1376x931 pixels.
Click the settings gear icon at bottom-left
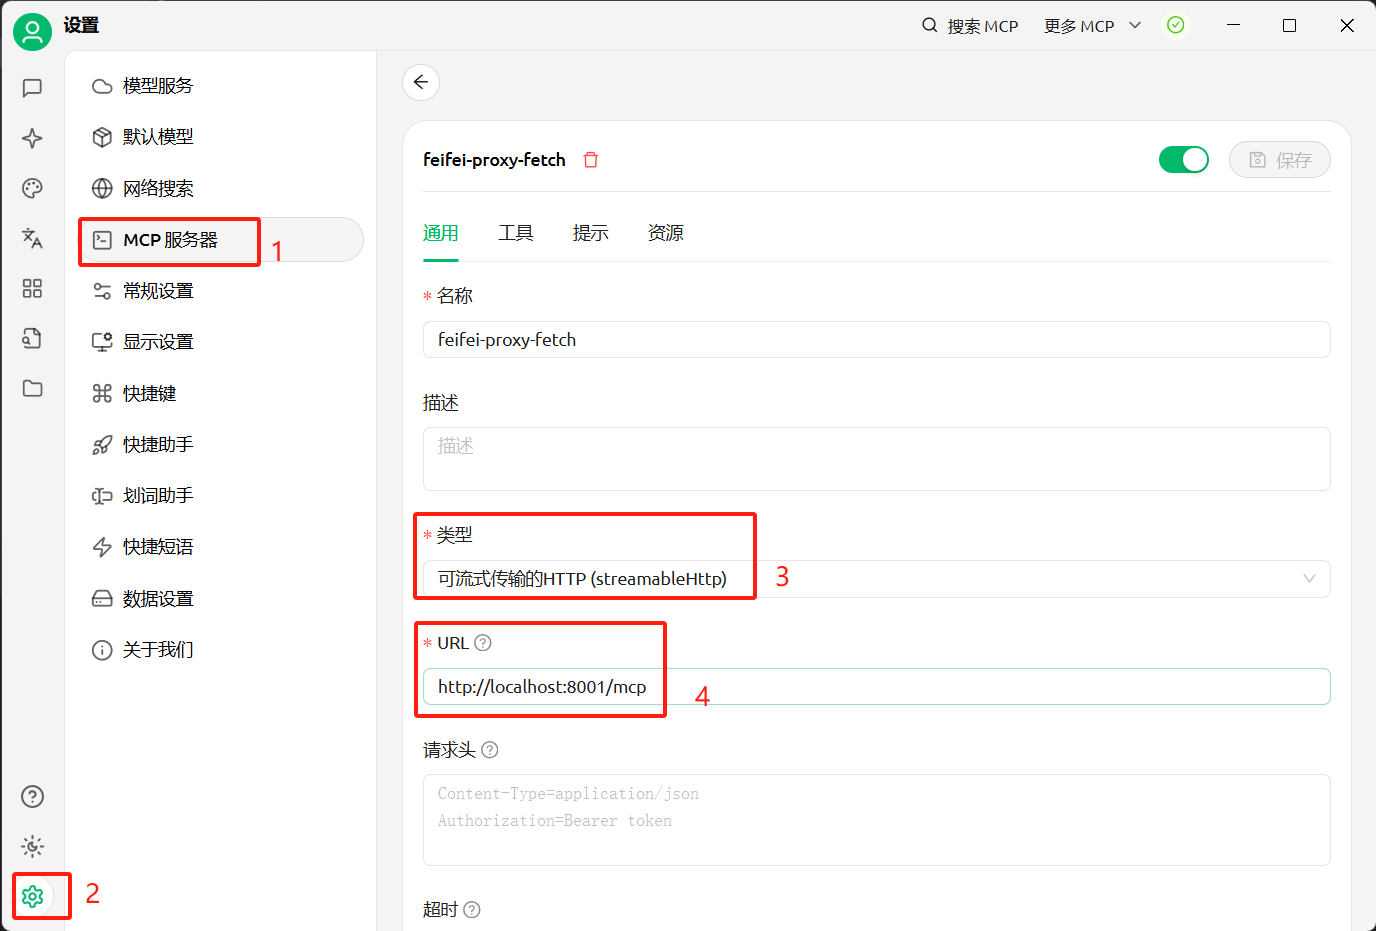(32, 896)
